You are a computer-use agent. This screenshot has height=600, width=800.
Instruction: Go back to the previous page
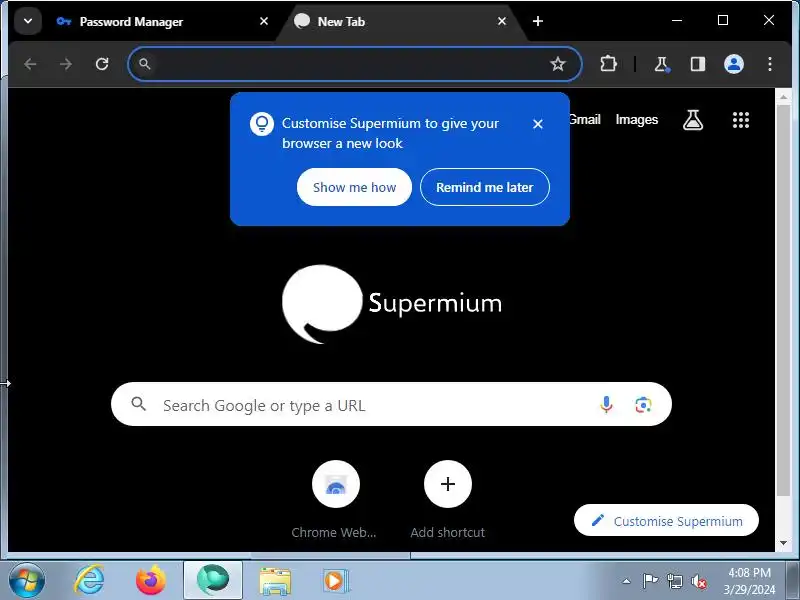click(x=30, y=64)
